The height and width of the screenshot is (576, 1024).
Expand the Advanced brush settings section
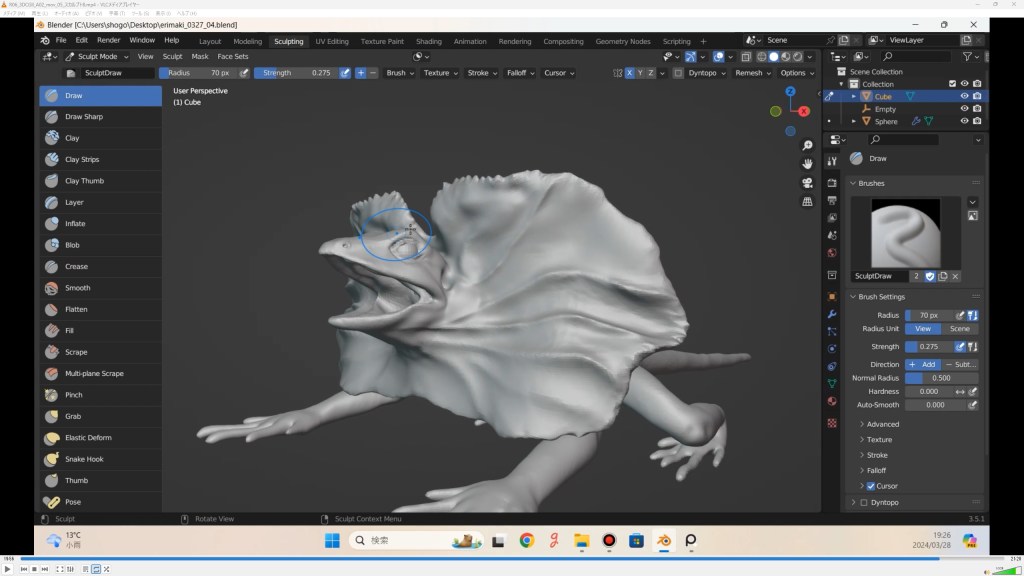pyautogui.click(x=882, y=424)
